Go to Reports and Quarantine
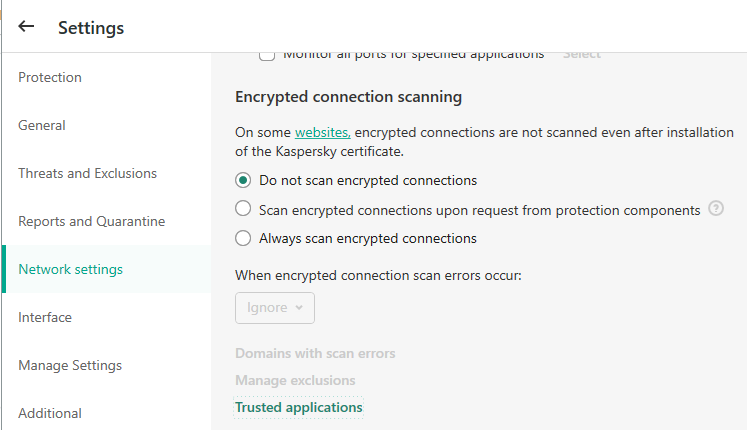 92,221
